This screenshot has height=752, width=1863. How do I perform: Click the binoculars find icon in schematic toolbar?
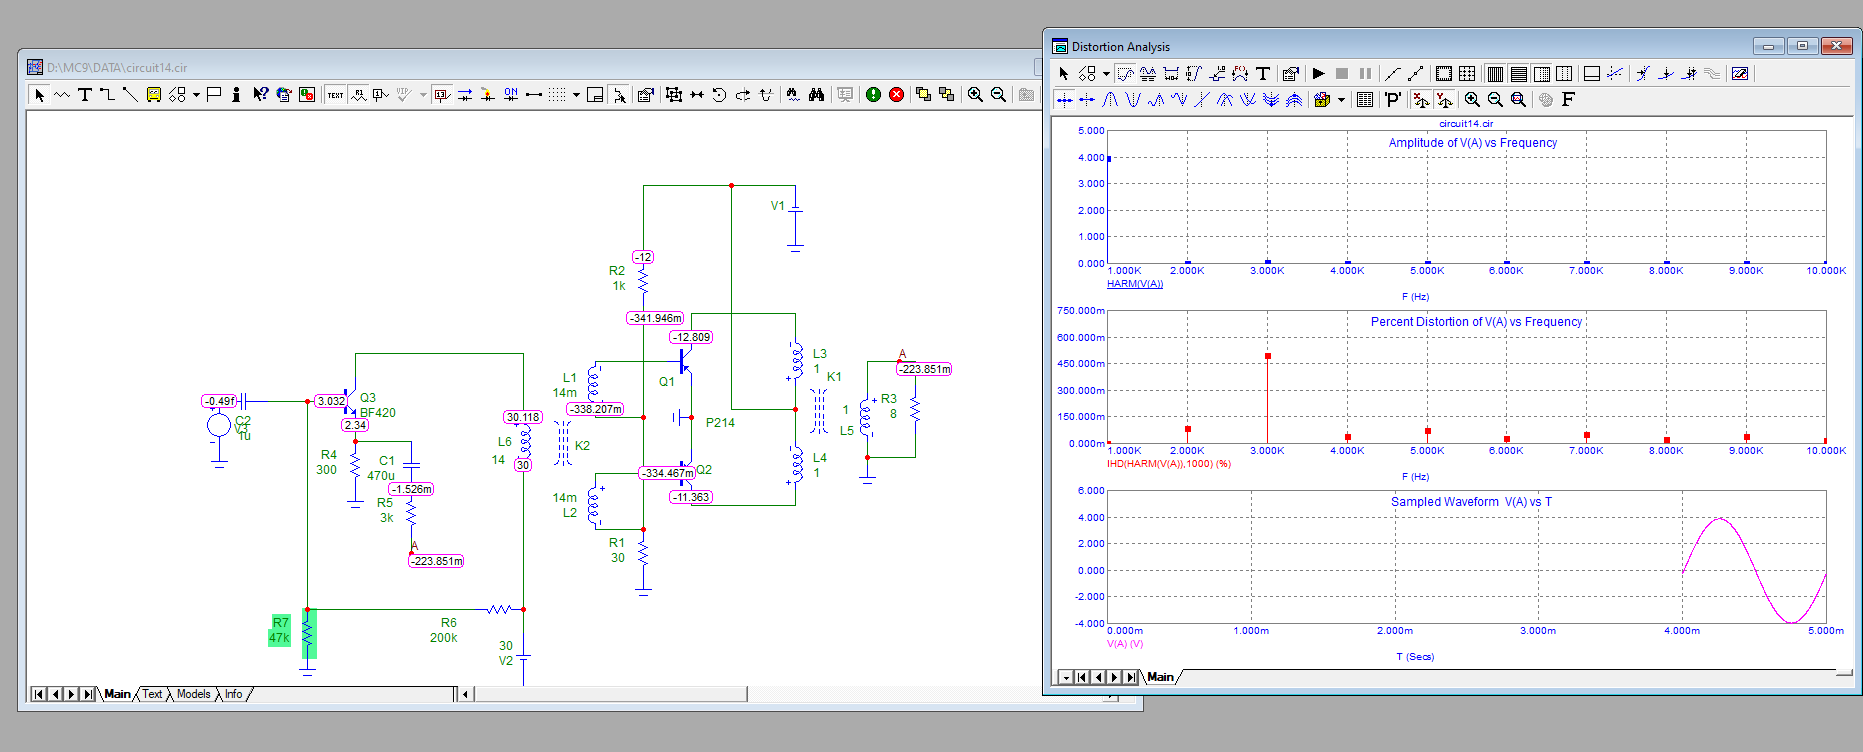(816, 95)
